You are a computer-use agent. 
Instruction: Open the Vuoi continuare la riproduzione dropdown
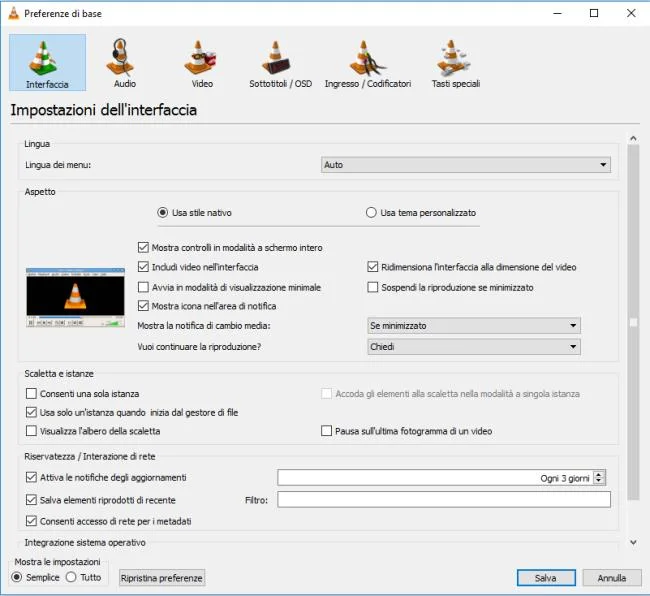[474, 346]
